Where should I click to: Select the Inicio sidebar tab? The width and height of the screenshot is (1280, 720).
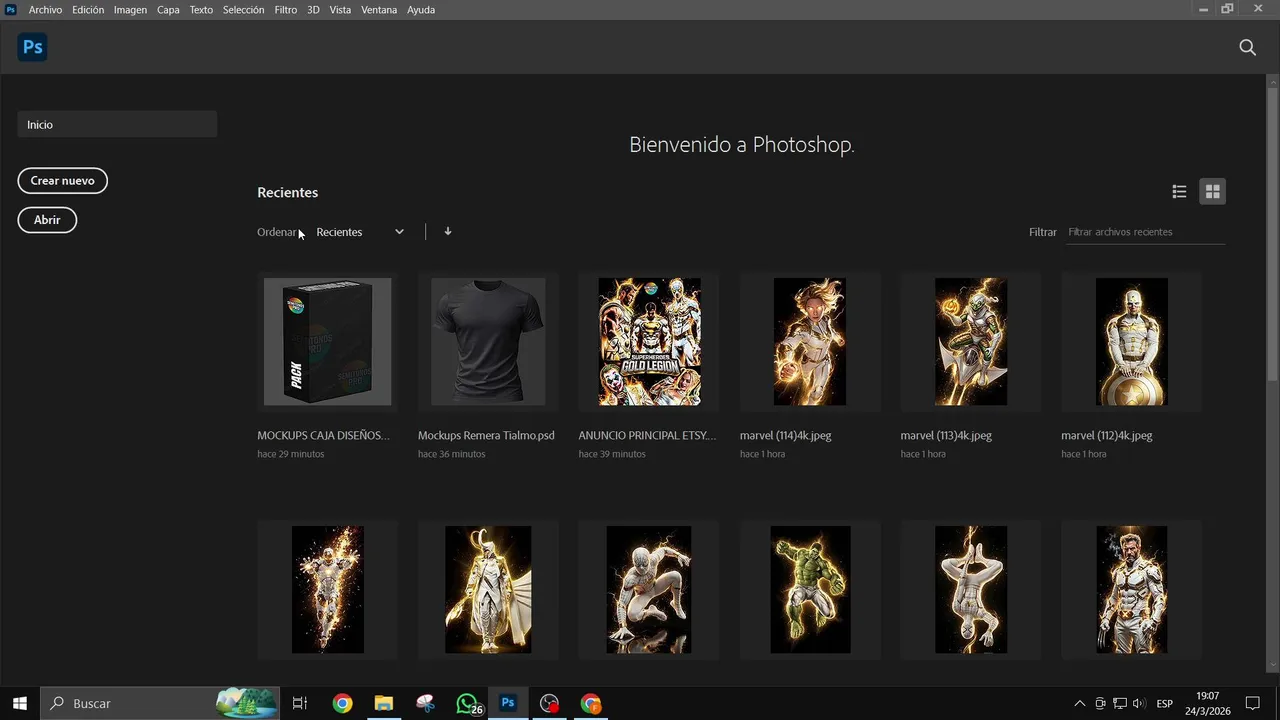(117, 124)
